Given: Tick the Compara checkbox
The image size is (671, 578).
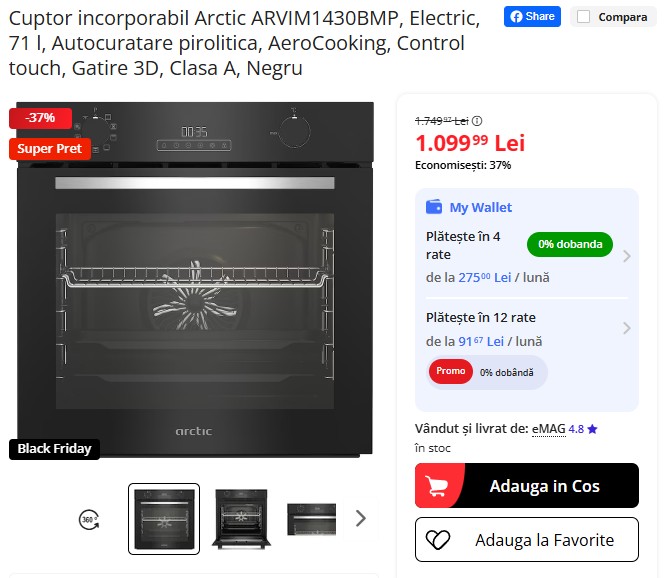Looking at the screenshot, I should (583, 17).
